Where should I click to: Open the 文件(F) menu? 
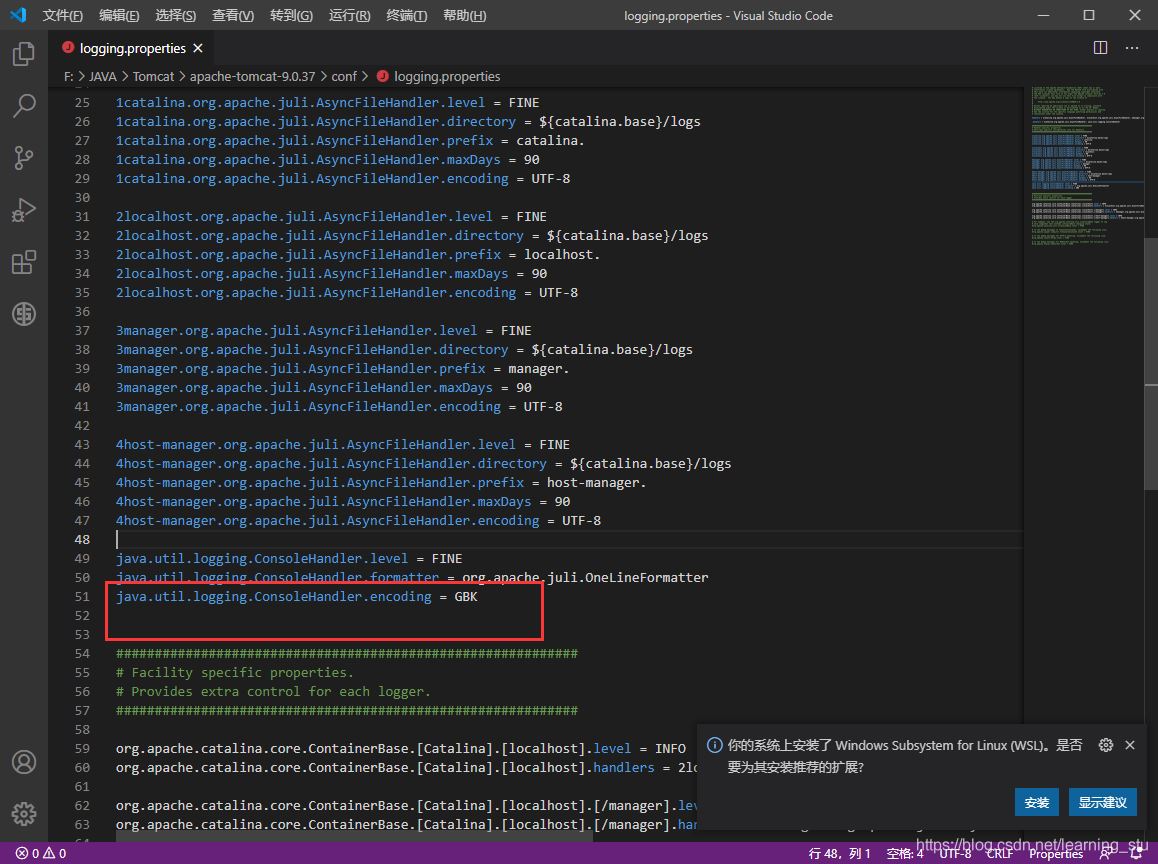63,16
